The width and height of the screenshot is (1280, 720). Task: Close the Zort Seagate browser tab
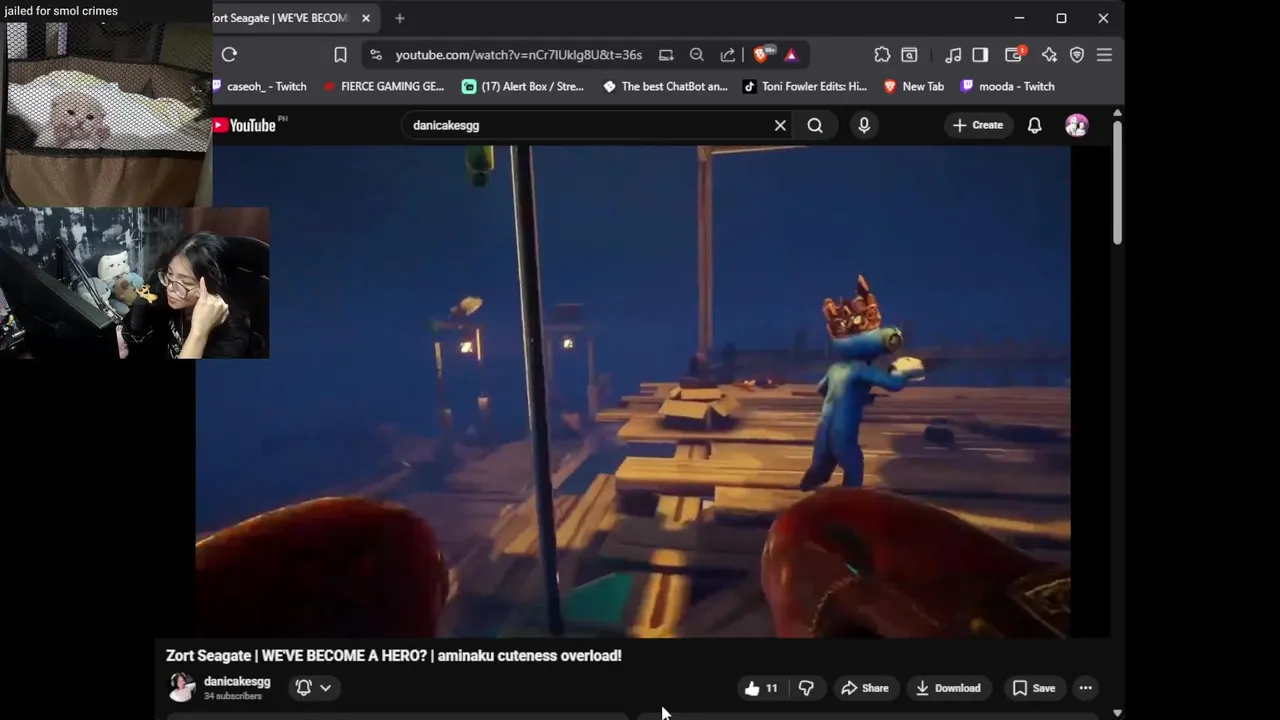[x=366, y=18]
